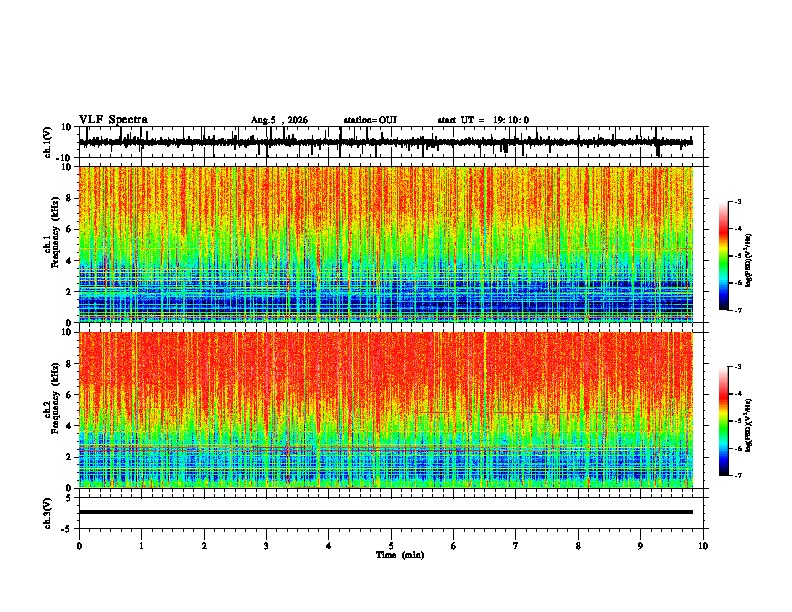
Task: Click time axis tick label "1"
Action: (x=141, y=546)
